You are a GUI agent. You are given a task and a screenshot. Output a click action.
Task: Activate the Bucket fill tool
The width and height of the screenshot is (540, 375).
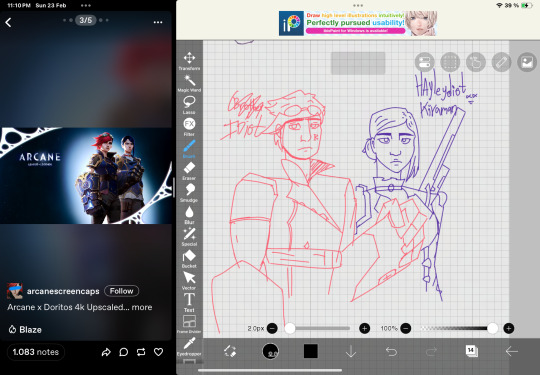(x=189, y=259)
